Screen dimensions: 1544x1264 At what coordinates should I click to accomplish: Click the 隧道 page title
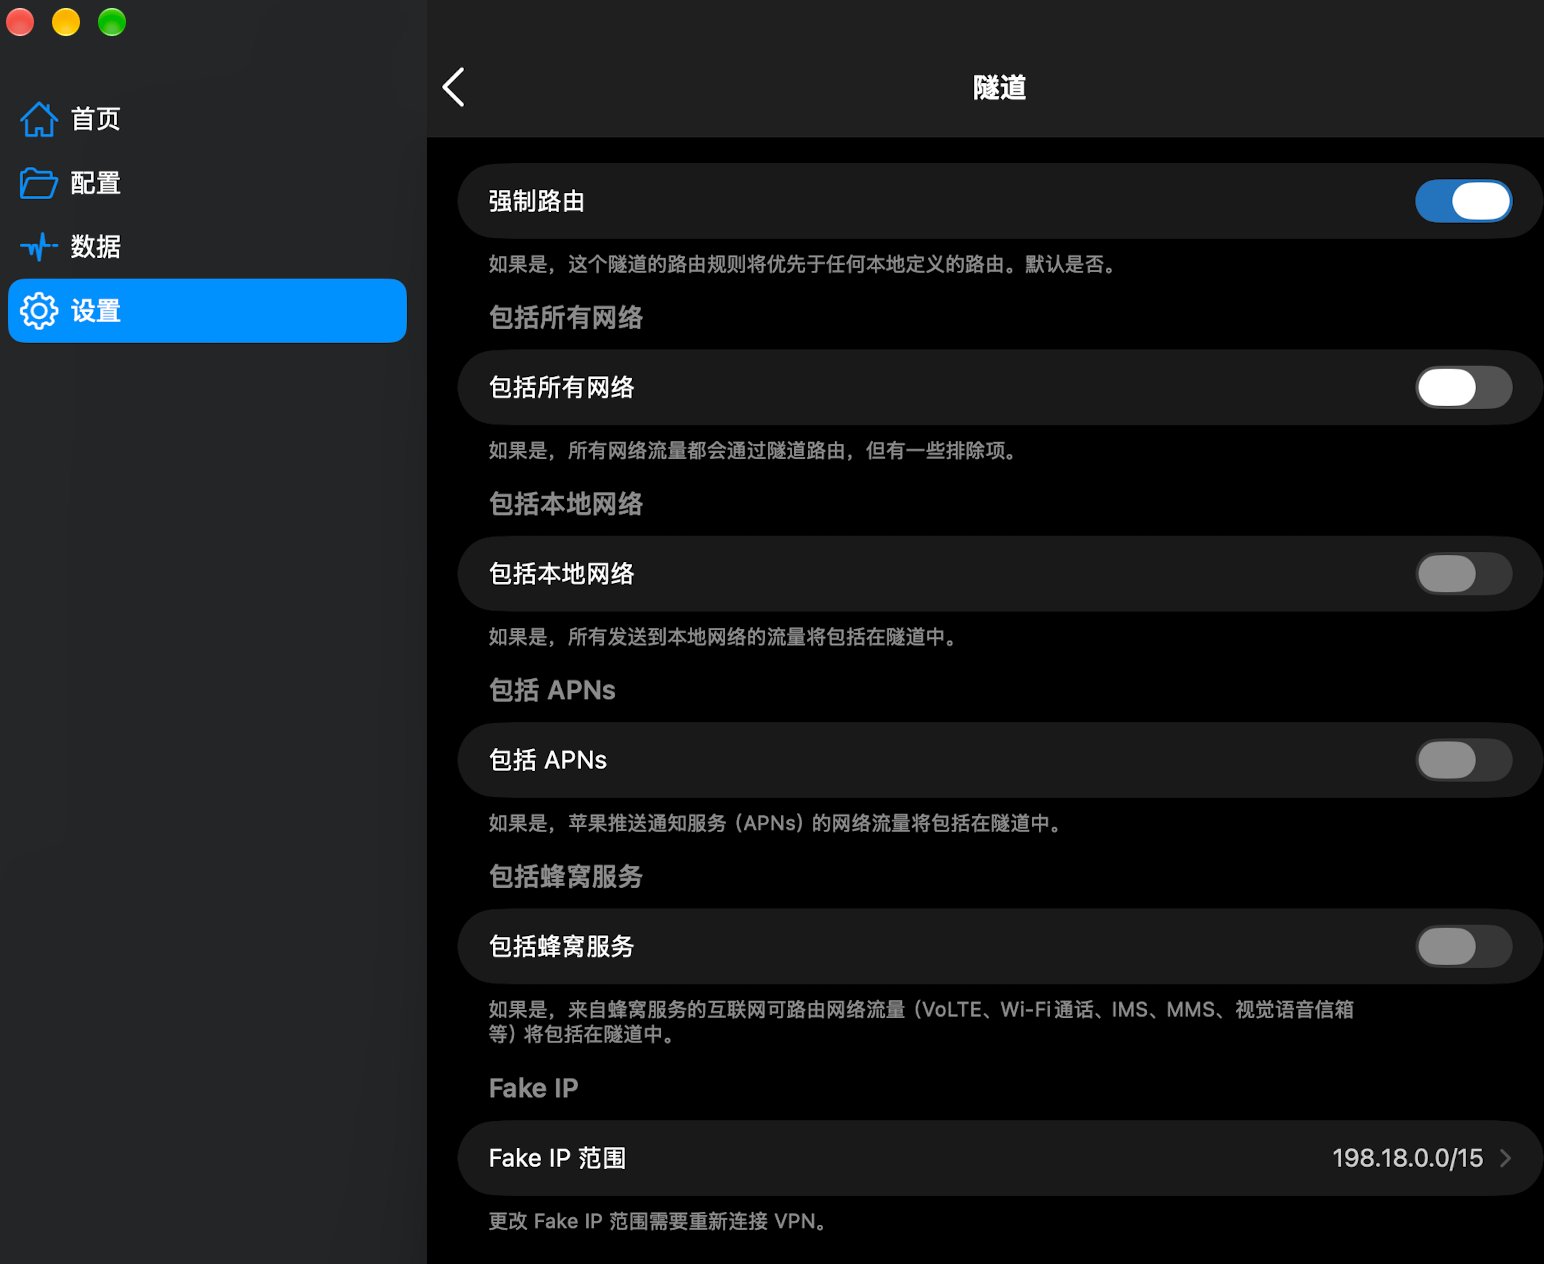[x=1000, y=87]
